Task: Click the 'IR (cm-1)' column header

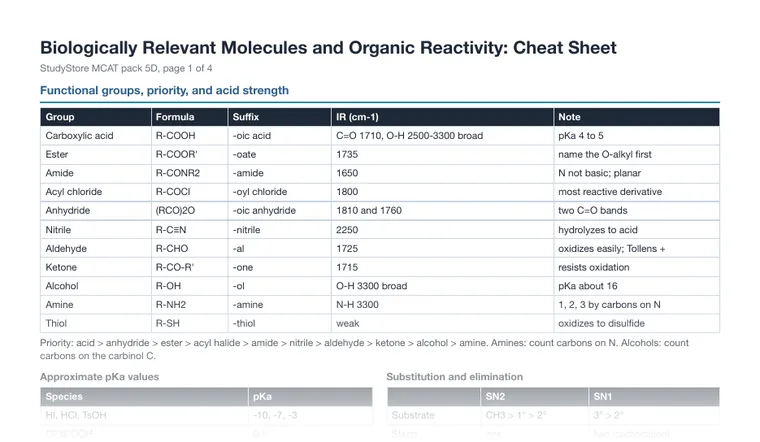Action: pos(443,117)
